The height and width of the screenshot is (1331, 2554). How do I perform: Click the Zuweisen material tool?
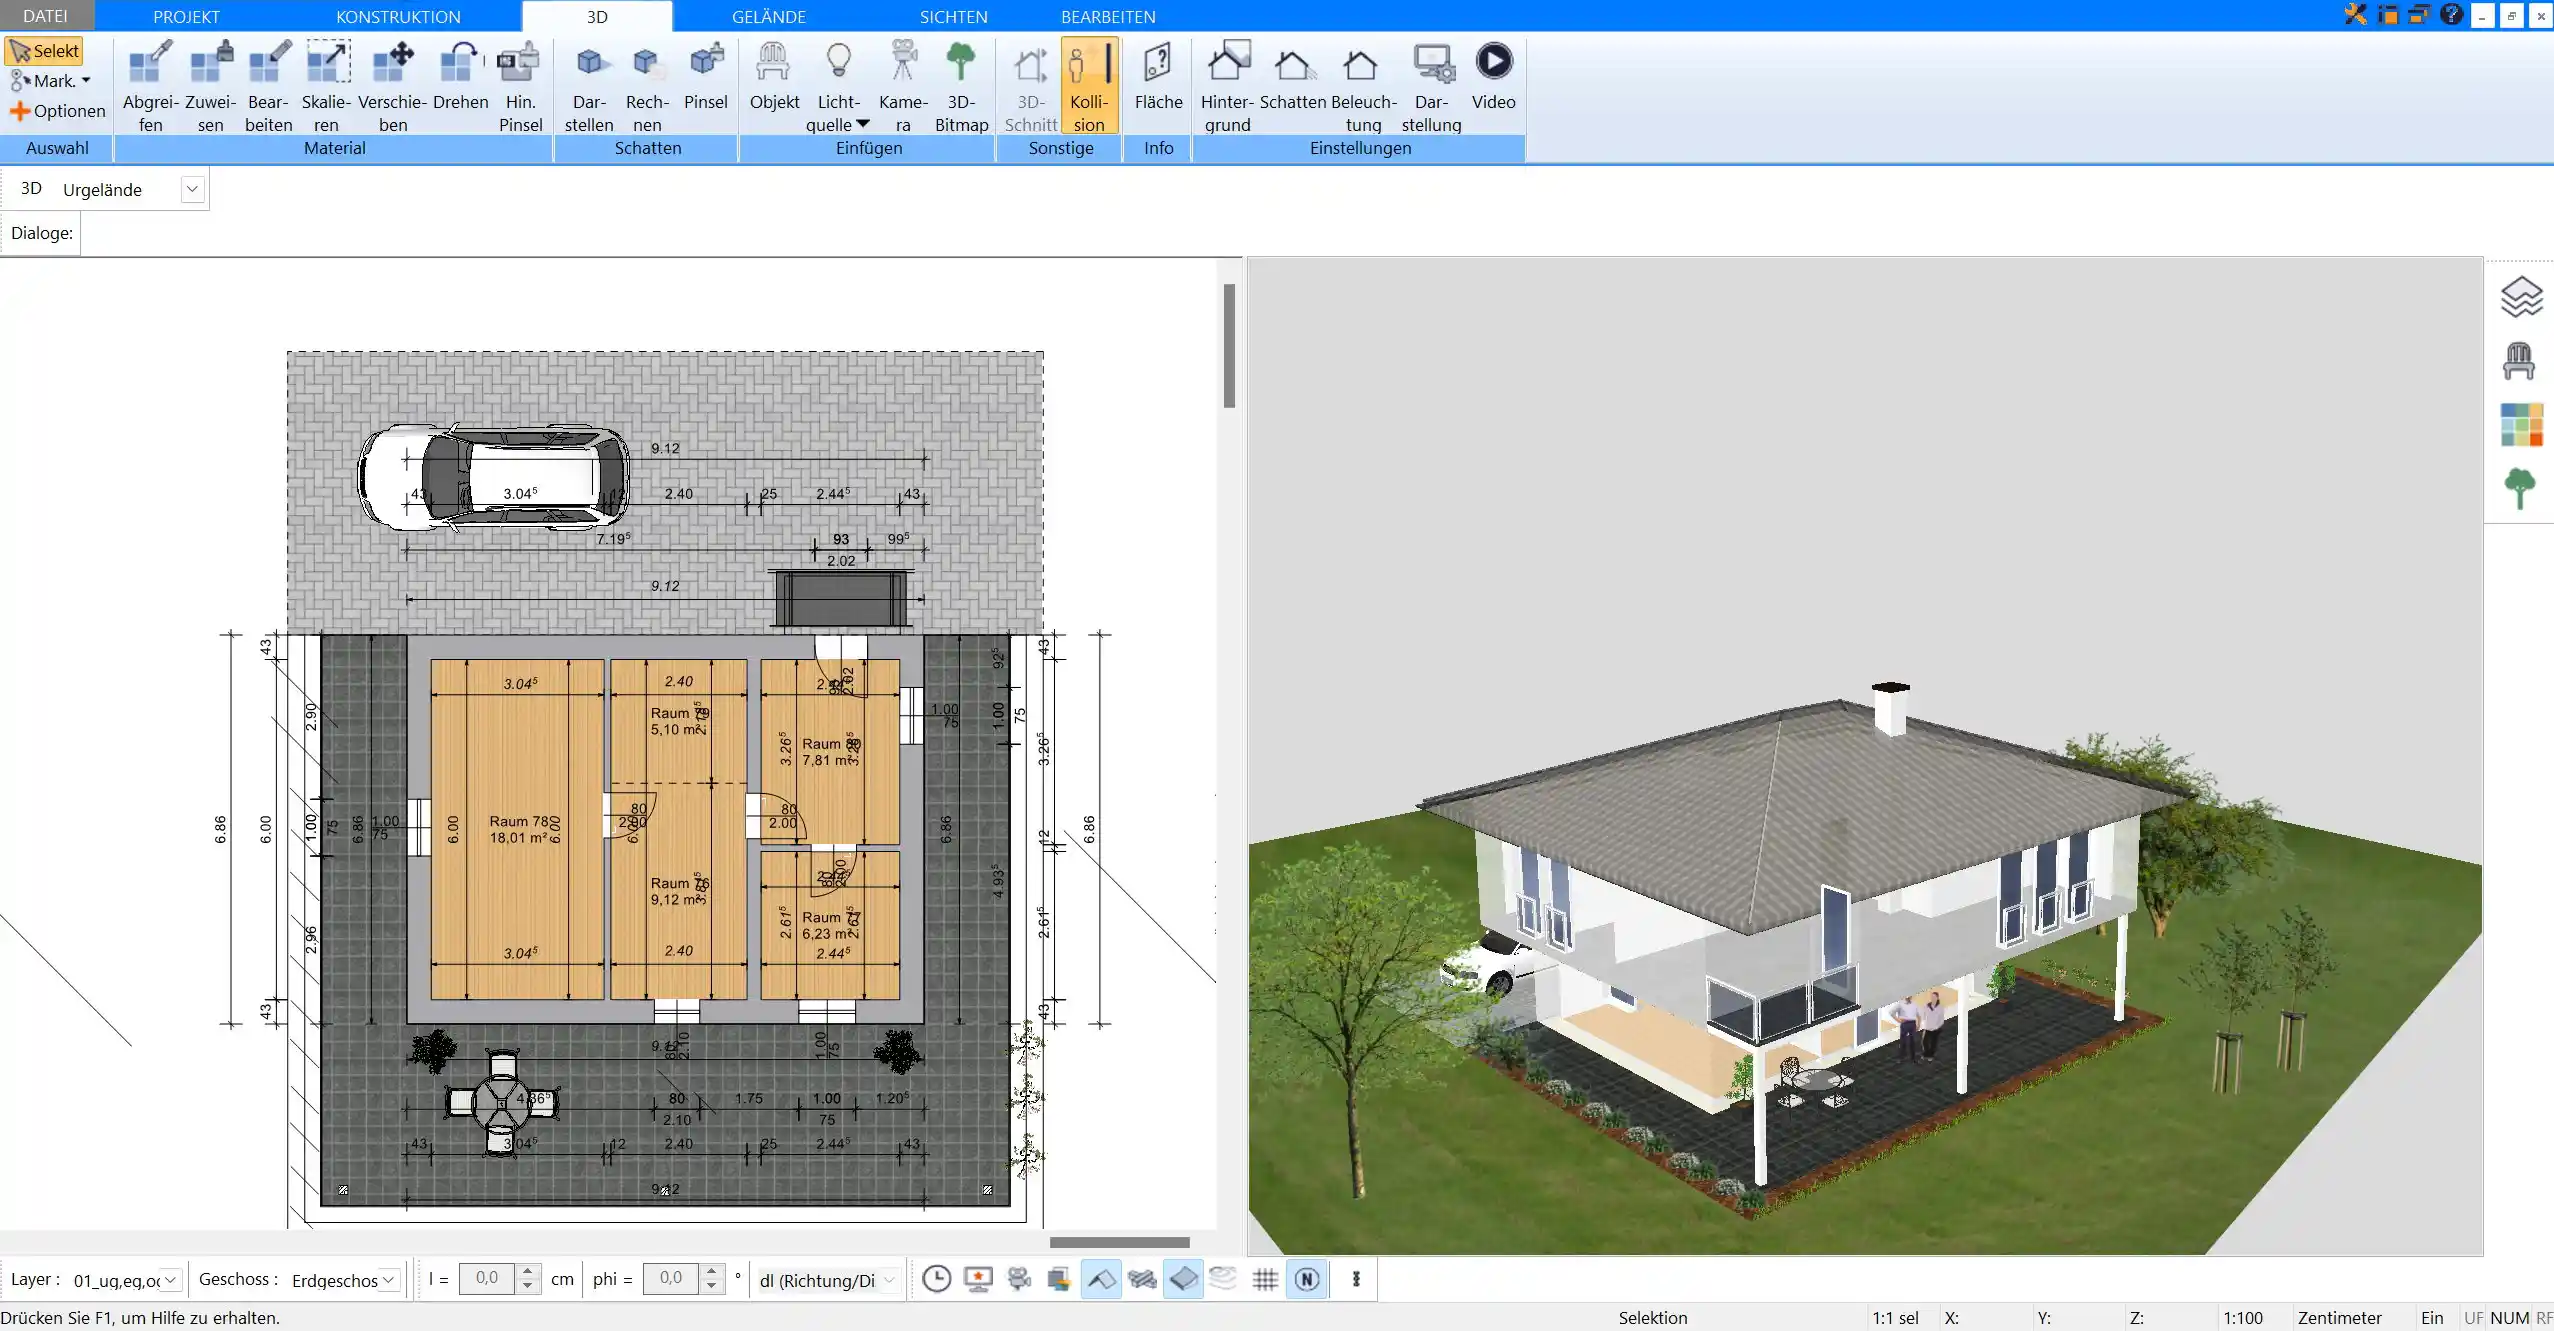[x=210, y=86]
